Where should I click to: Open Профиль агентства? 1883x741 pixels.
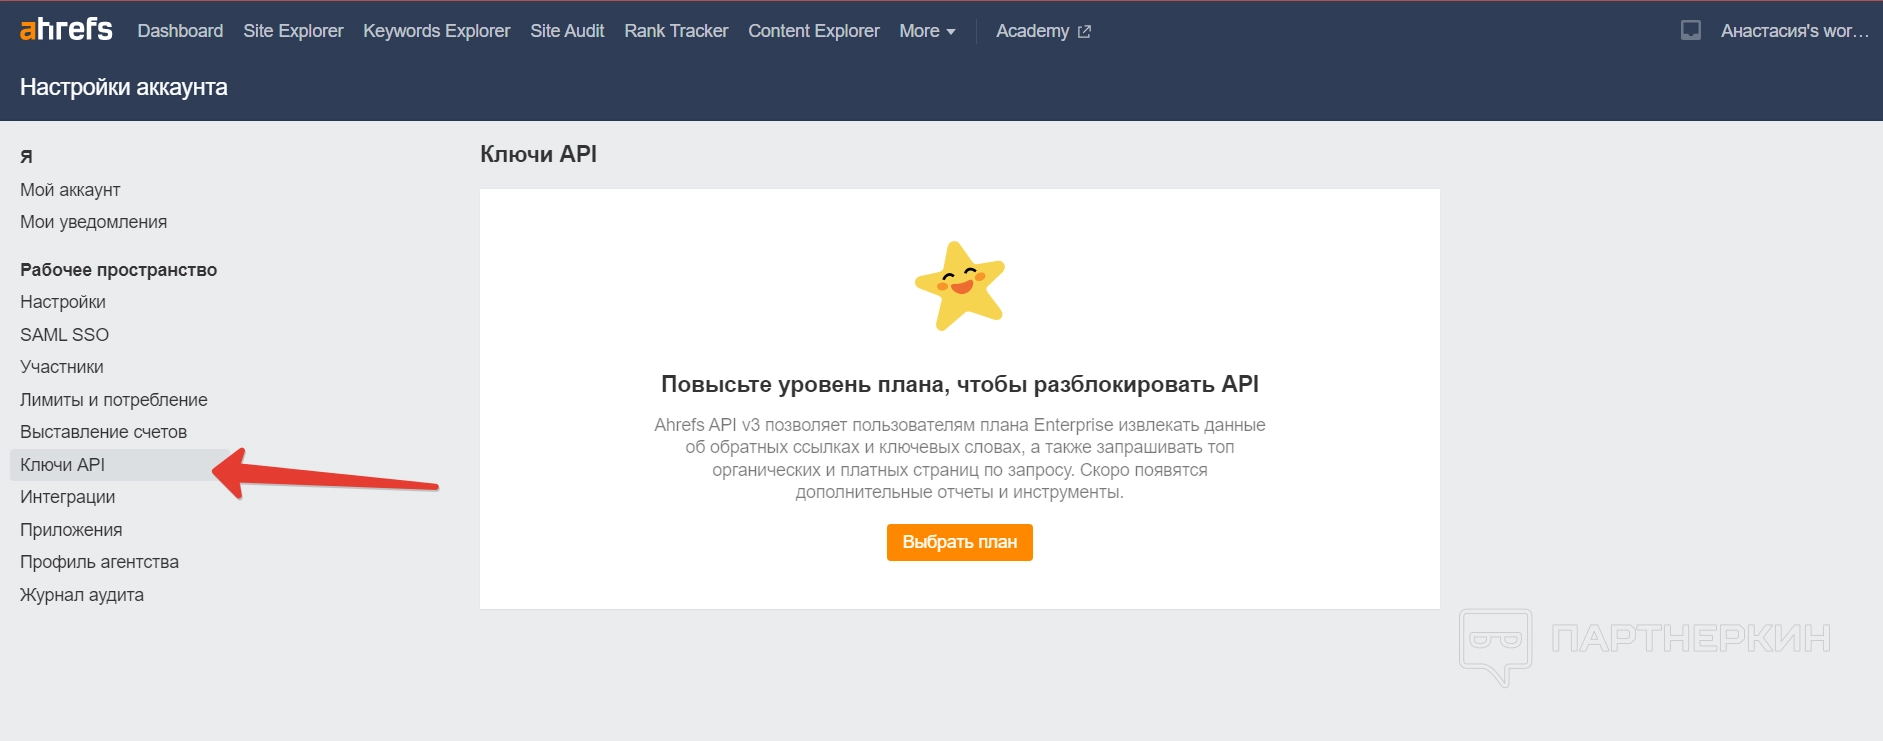[x=99, y=562]
